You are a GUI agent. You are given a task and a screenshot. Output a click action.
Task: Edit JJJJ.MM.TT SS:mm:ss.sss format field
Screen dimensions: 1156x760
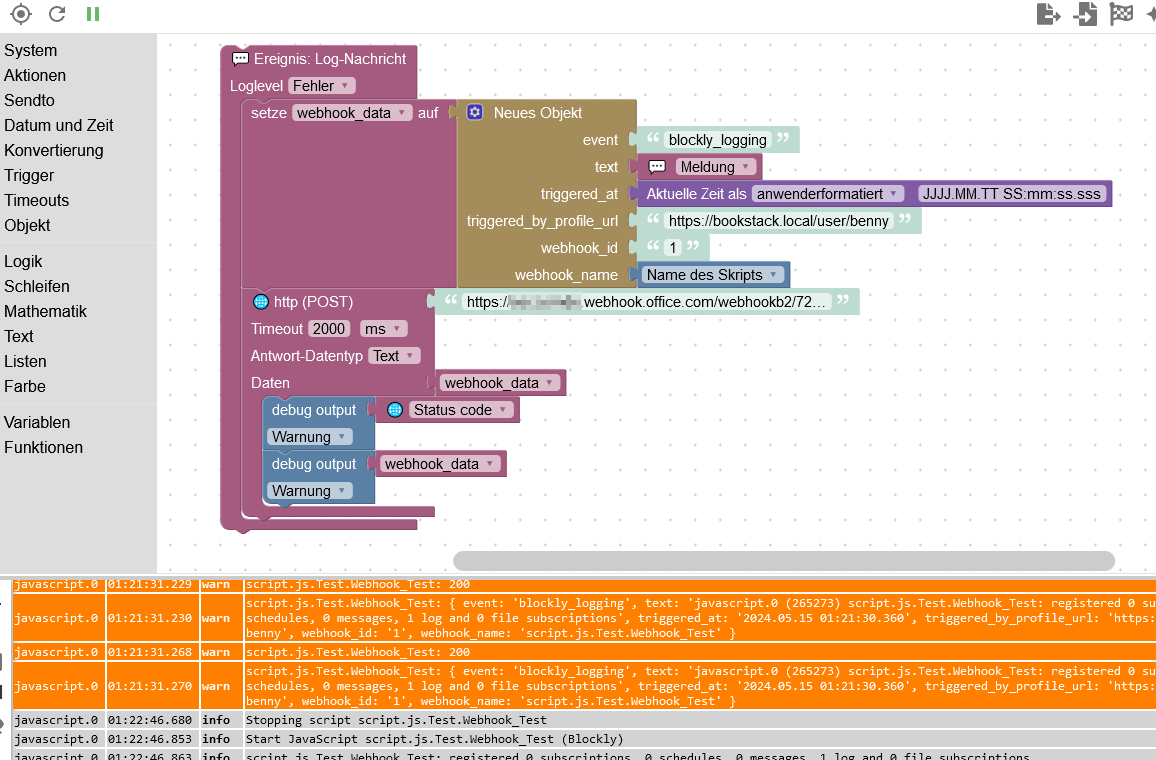tap(1012, 194)
